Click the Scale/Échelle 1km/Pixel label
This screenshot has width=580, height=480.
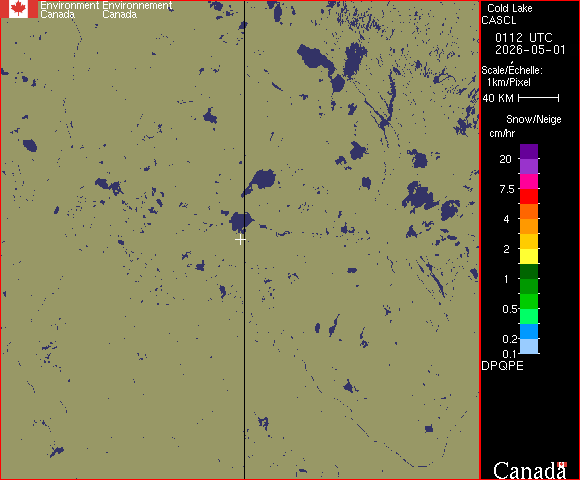click(x=512, y=76)
